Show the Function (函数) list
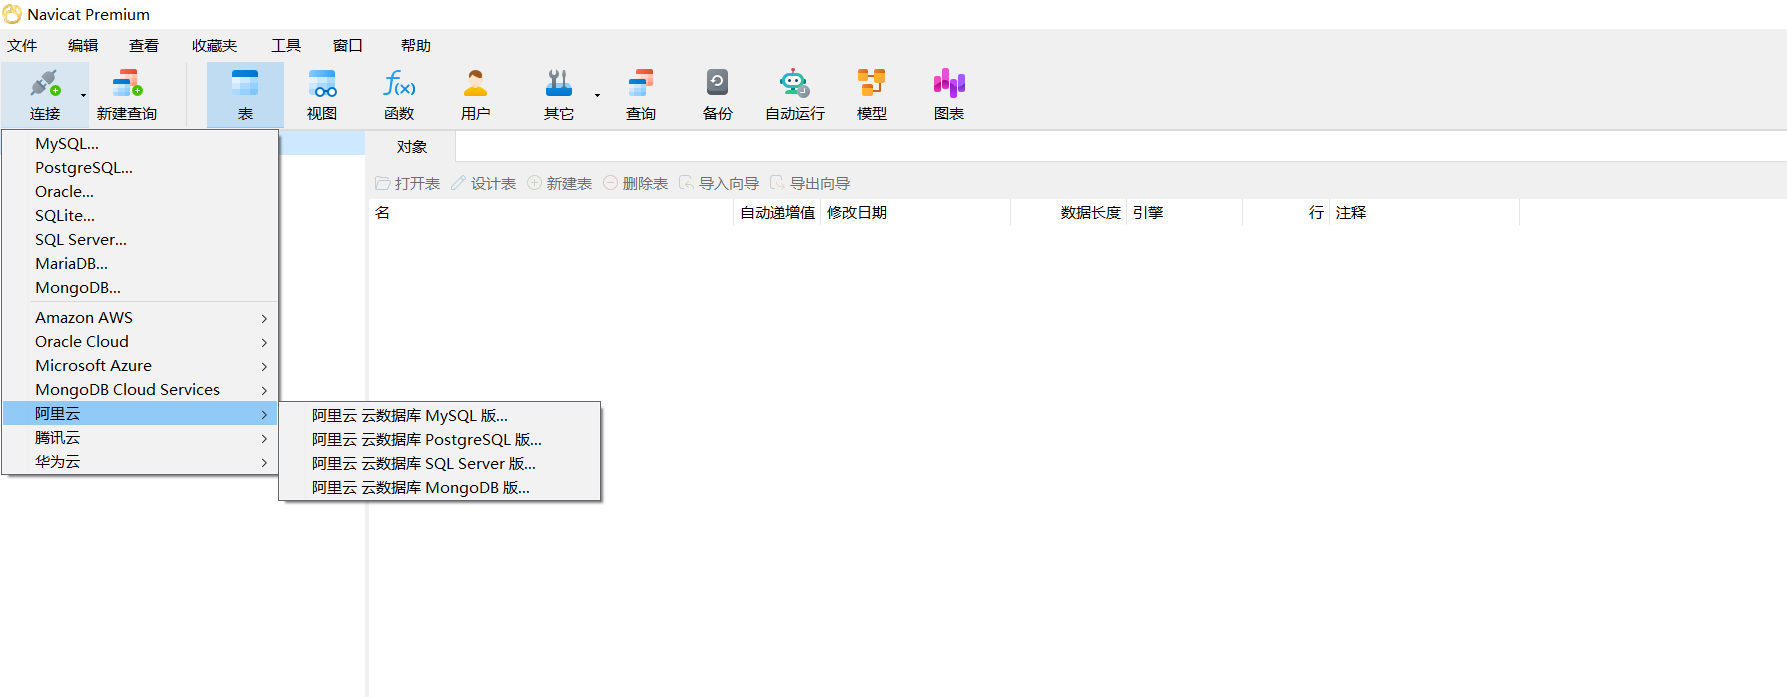 (399, 95)
